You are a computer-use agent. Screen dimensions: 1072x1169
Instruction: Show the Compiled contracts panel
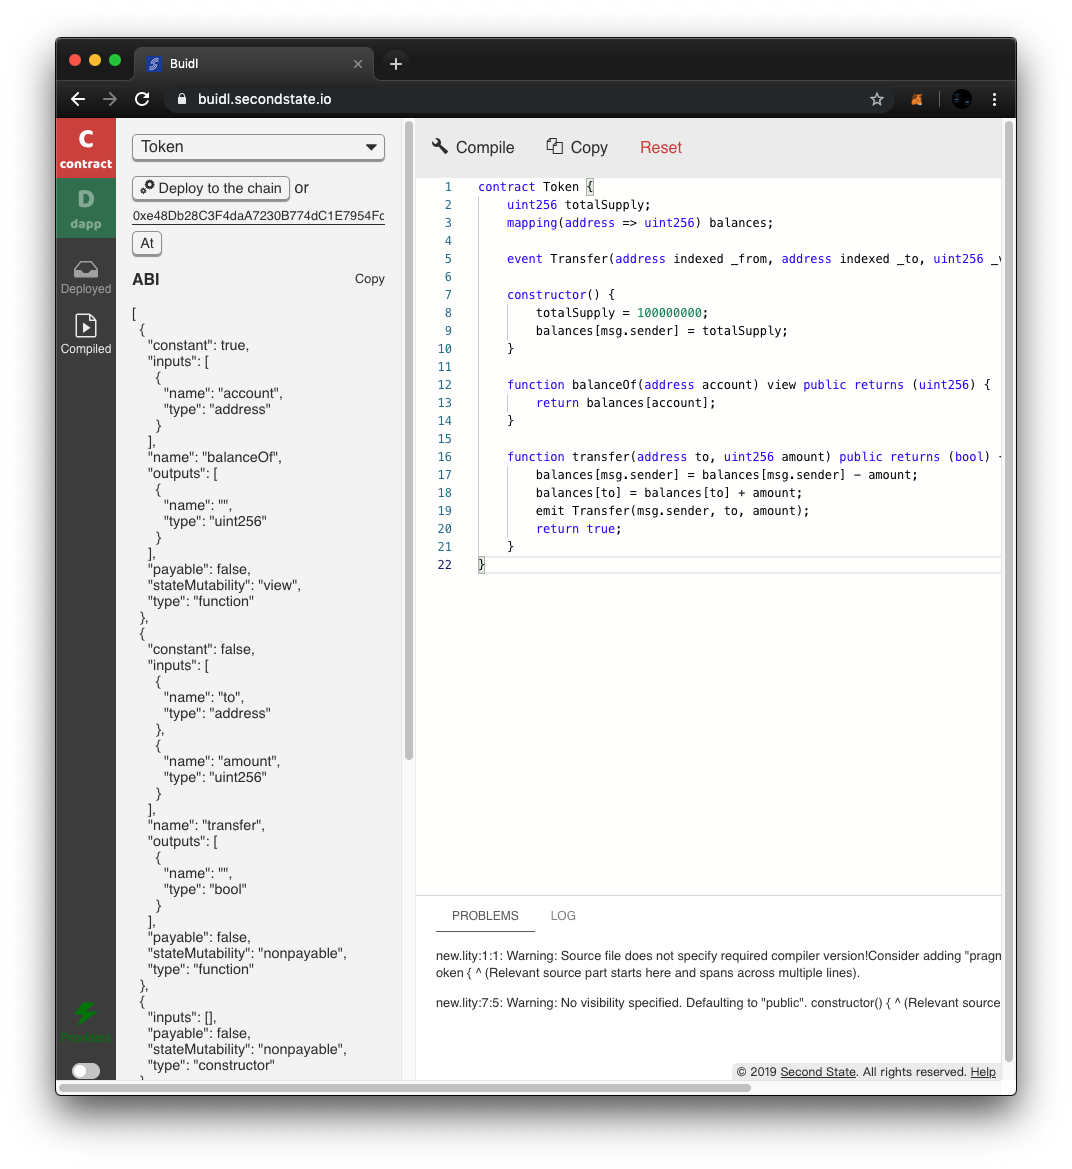86,335
